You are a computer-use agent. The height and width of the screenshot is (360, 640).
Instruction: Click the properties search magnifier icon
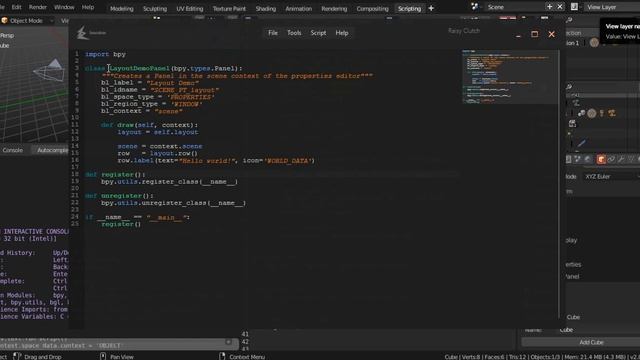[569, 87]
